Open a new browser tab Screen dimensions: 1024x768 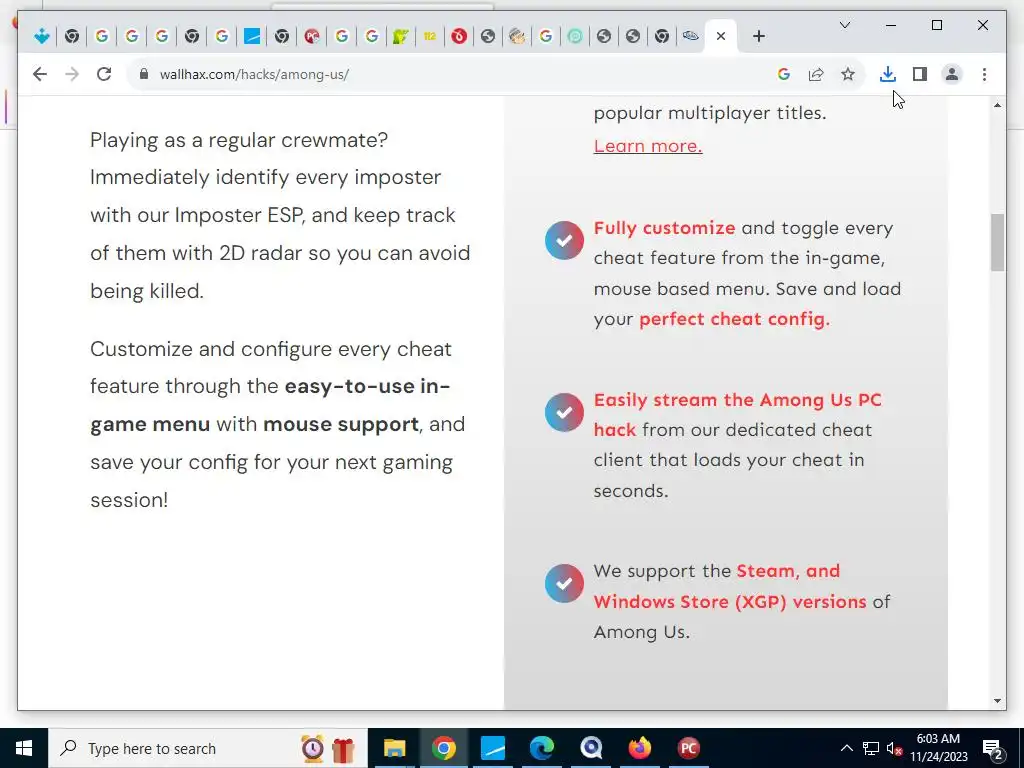coord(758,37)
